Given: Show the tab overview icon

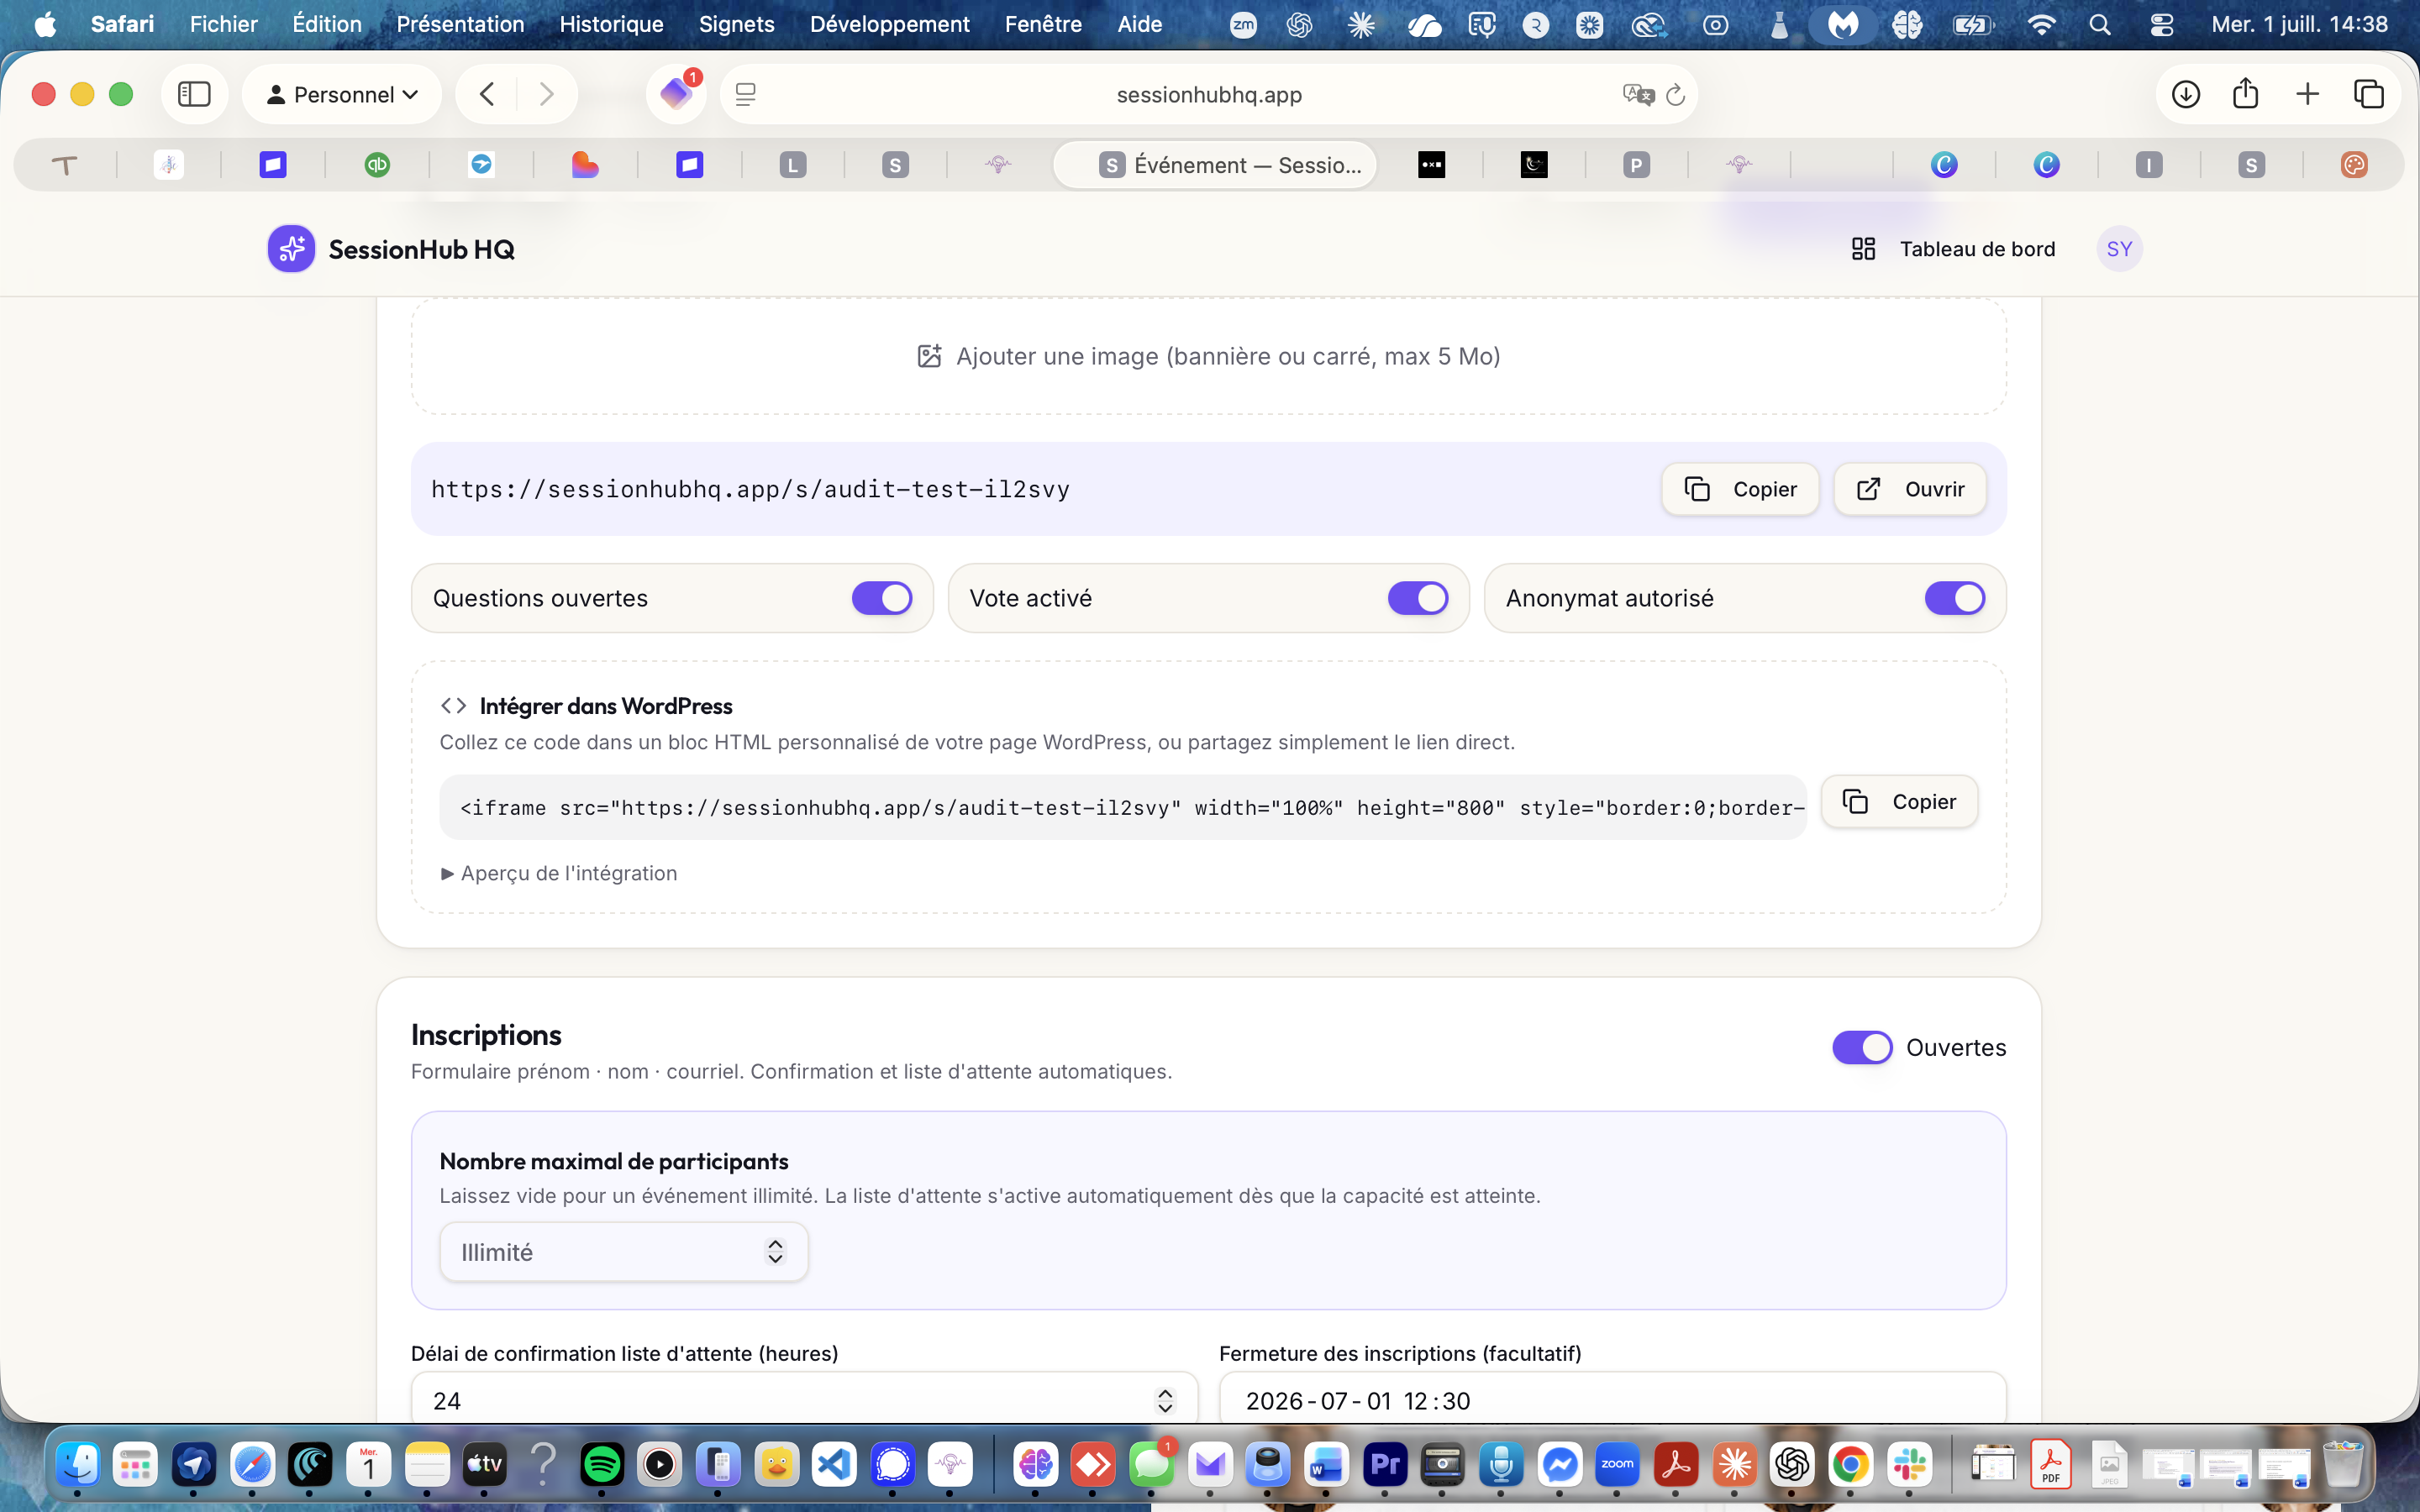Looking at the screenshot, I should (2369, 94).
